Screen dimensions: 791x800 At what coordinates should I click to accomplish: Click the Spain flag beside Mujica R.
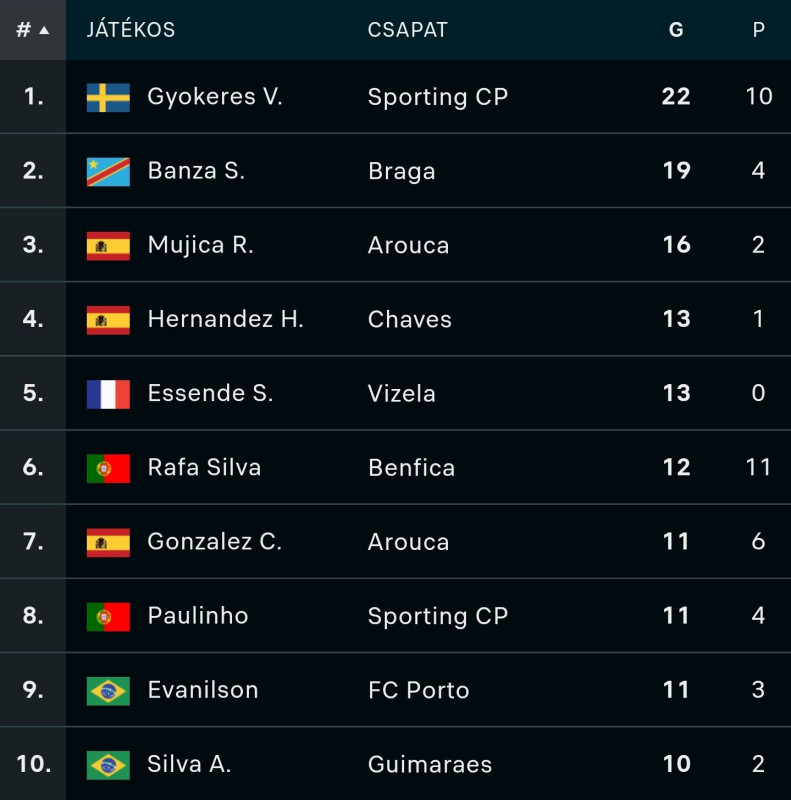click(108, 246)
